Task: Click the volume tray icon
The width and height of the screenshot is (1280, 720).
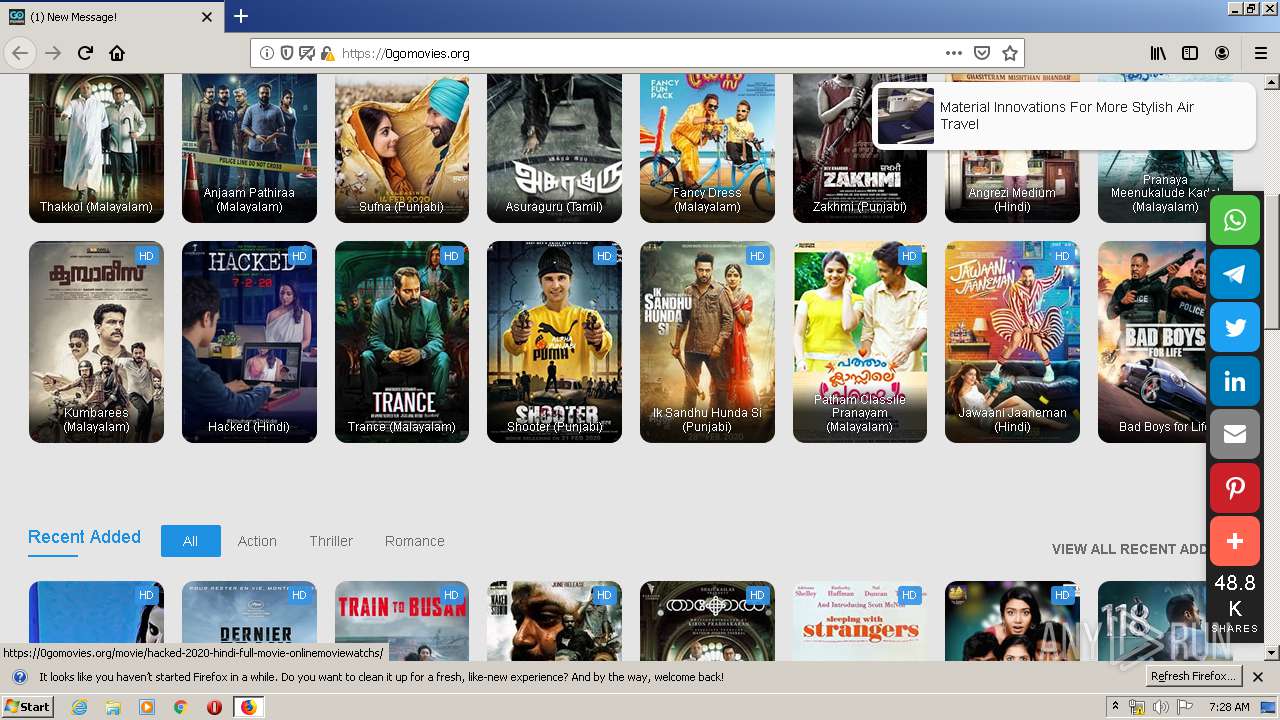Action: tap(1160, 707)
